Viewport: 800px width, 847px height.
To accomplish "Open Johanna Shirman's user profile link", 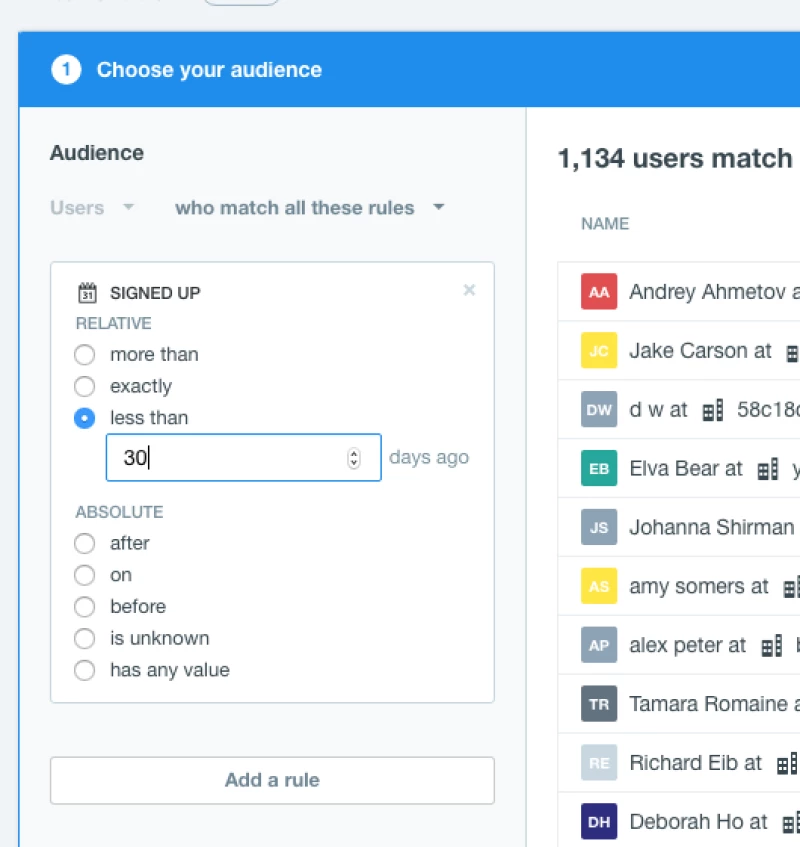I will [711, 527].
